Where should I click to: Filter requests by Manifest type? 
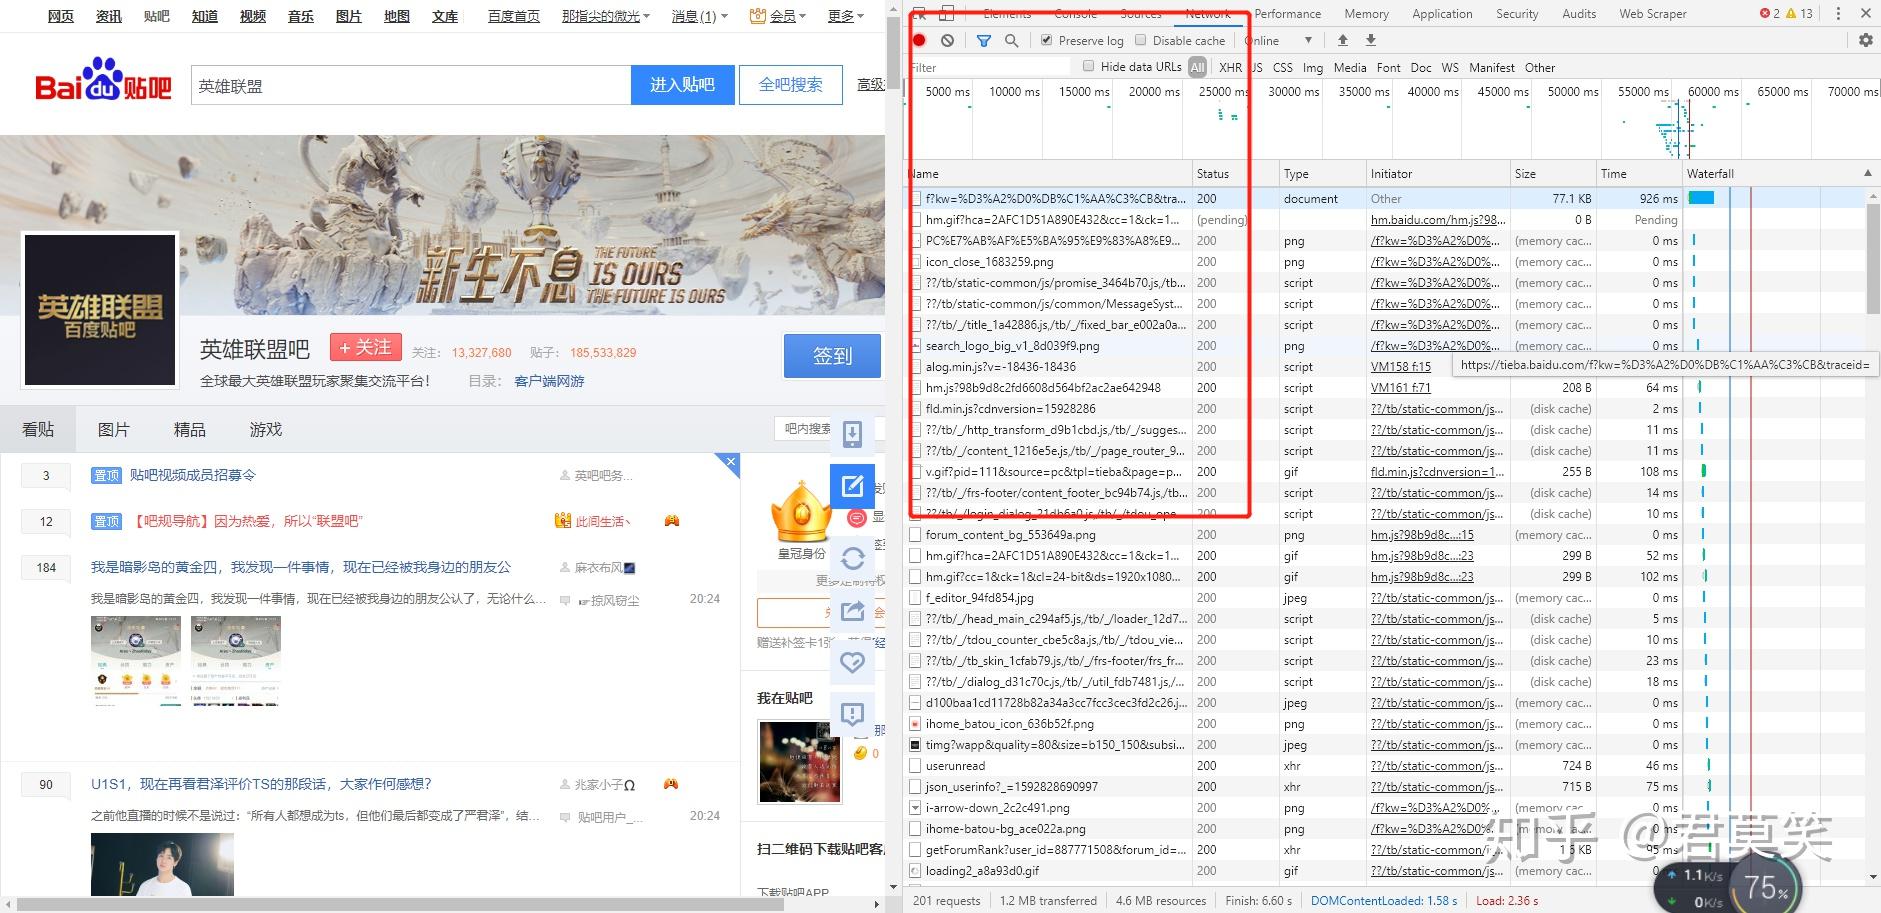pyautogui.click(x=1491, y=68)
